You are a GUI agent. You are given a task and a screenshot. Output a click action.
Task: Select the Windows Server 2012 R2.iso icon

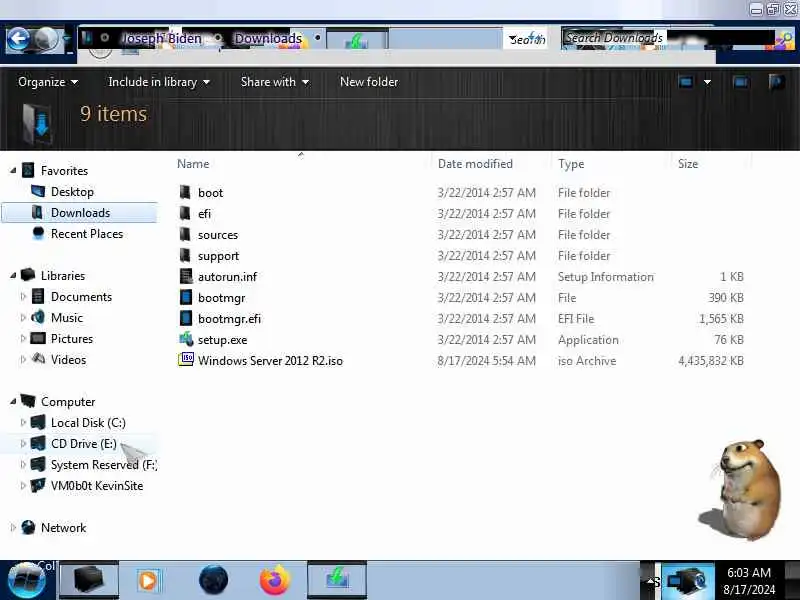[x=186, y=360]
